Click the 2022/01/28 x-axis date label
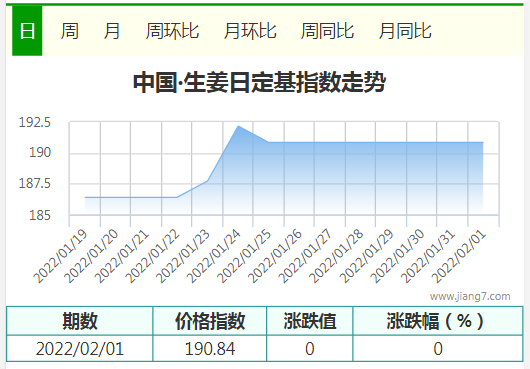 337,256
